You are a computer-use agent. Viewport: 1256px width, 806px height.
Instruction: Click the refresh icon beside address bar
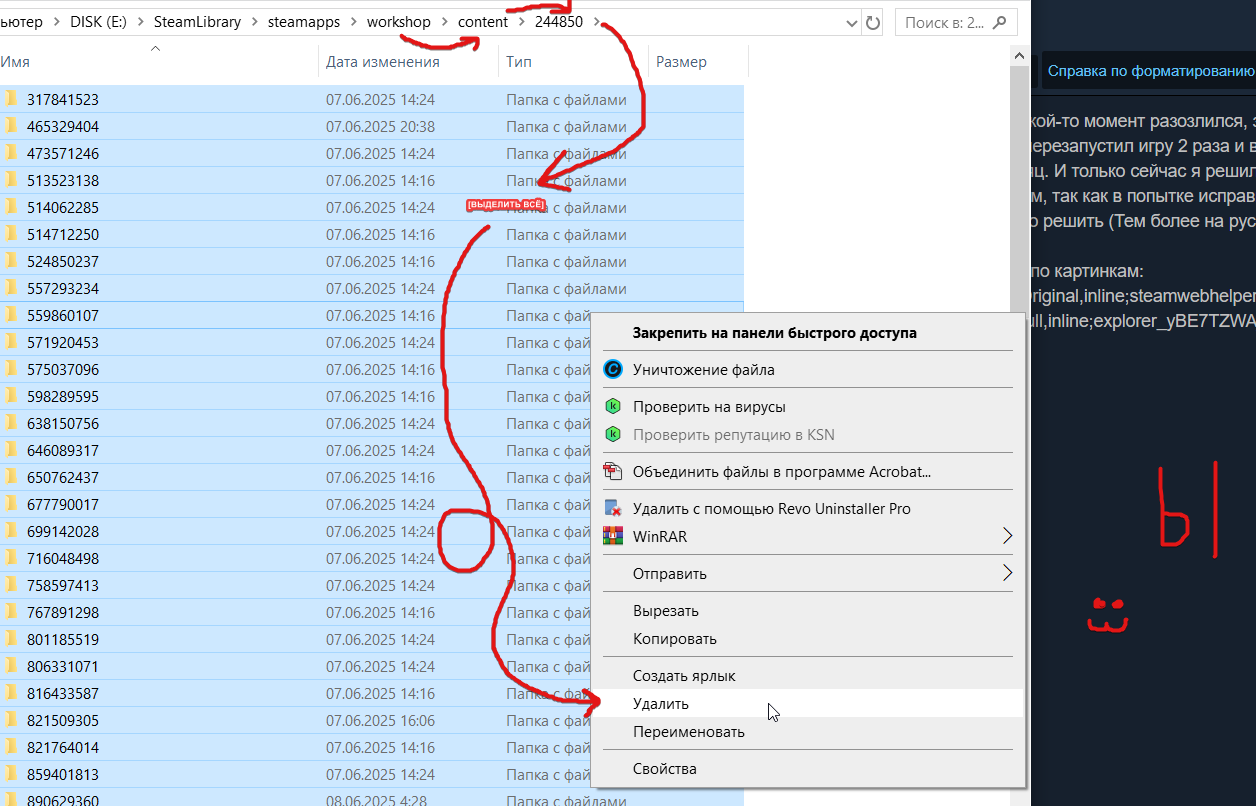point(872,22)
